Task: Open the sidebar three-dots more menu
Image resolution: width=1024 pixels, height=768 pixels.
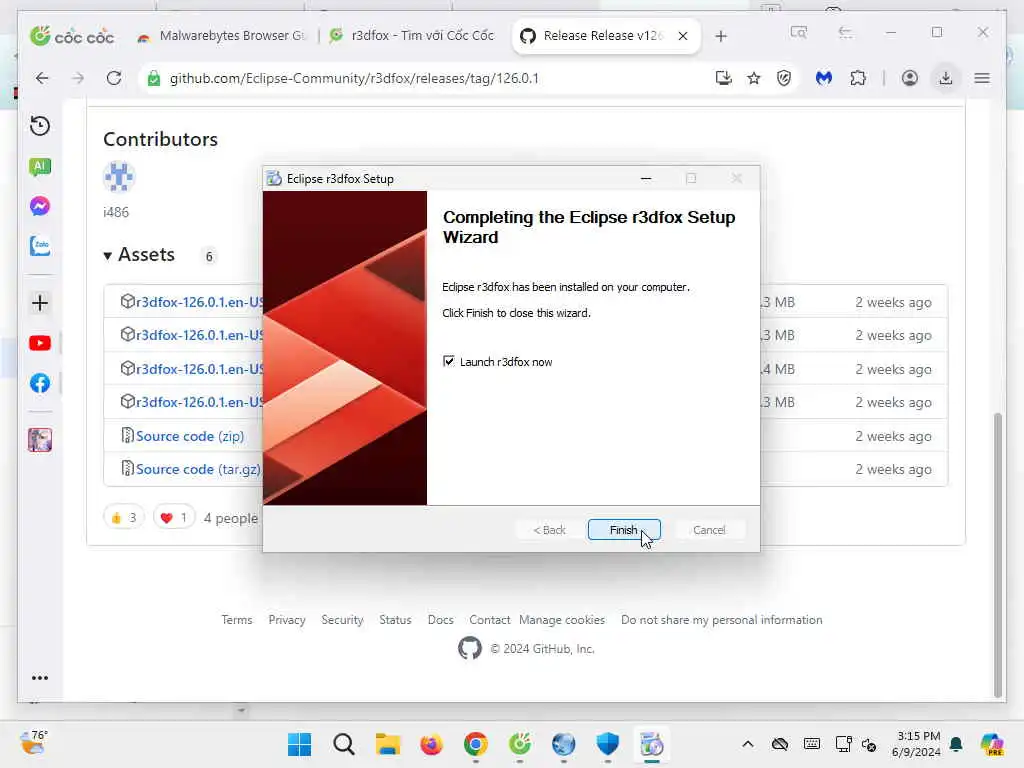Action: (x=40, y=678)
